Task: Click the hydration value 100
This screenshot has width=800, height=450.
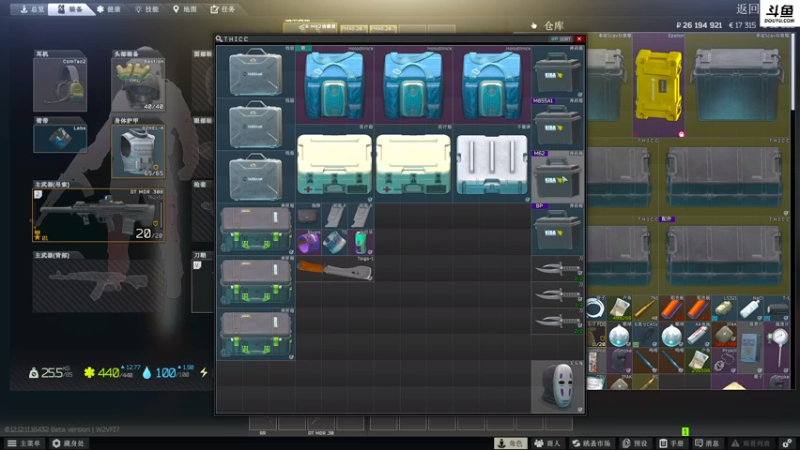Action: click(x=166, y=373)
